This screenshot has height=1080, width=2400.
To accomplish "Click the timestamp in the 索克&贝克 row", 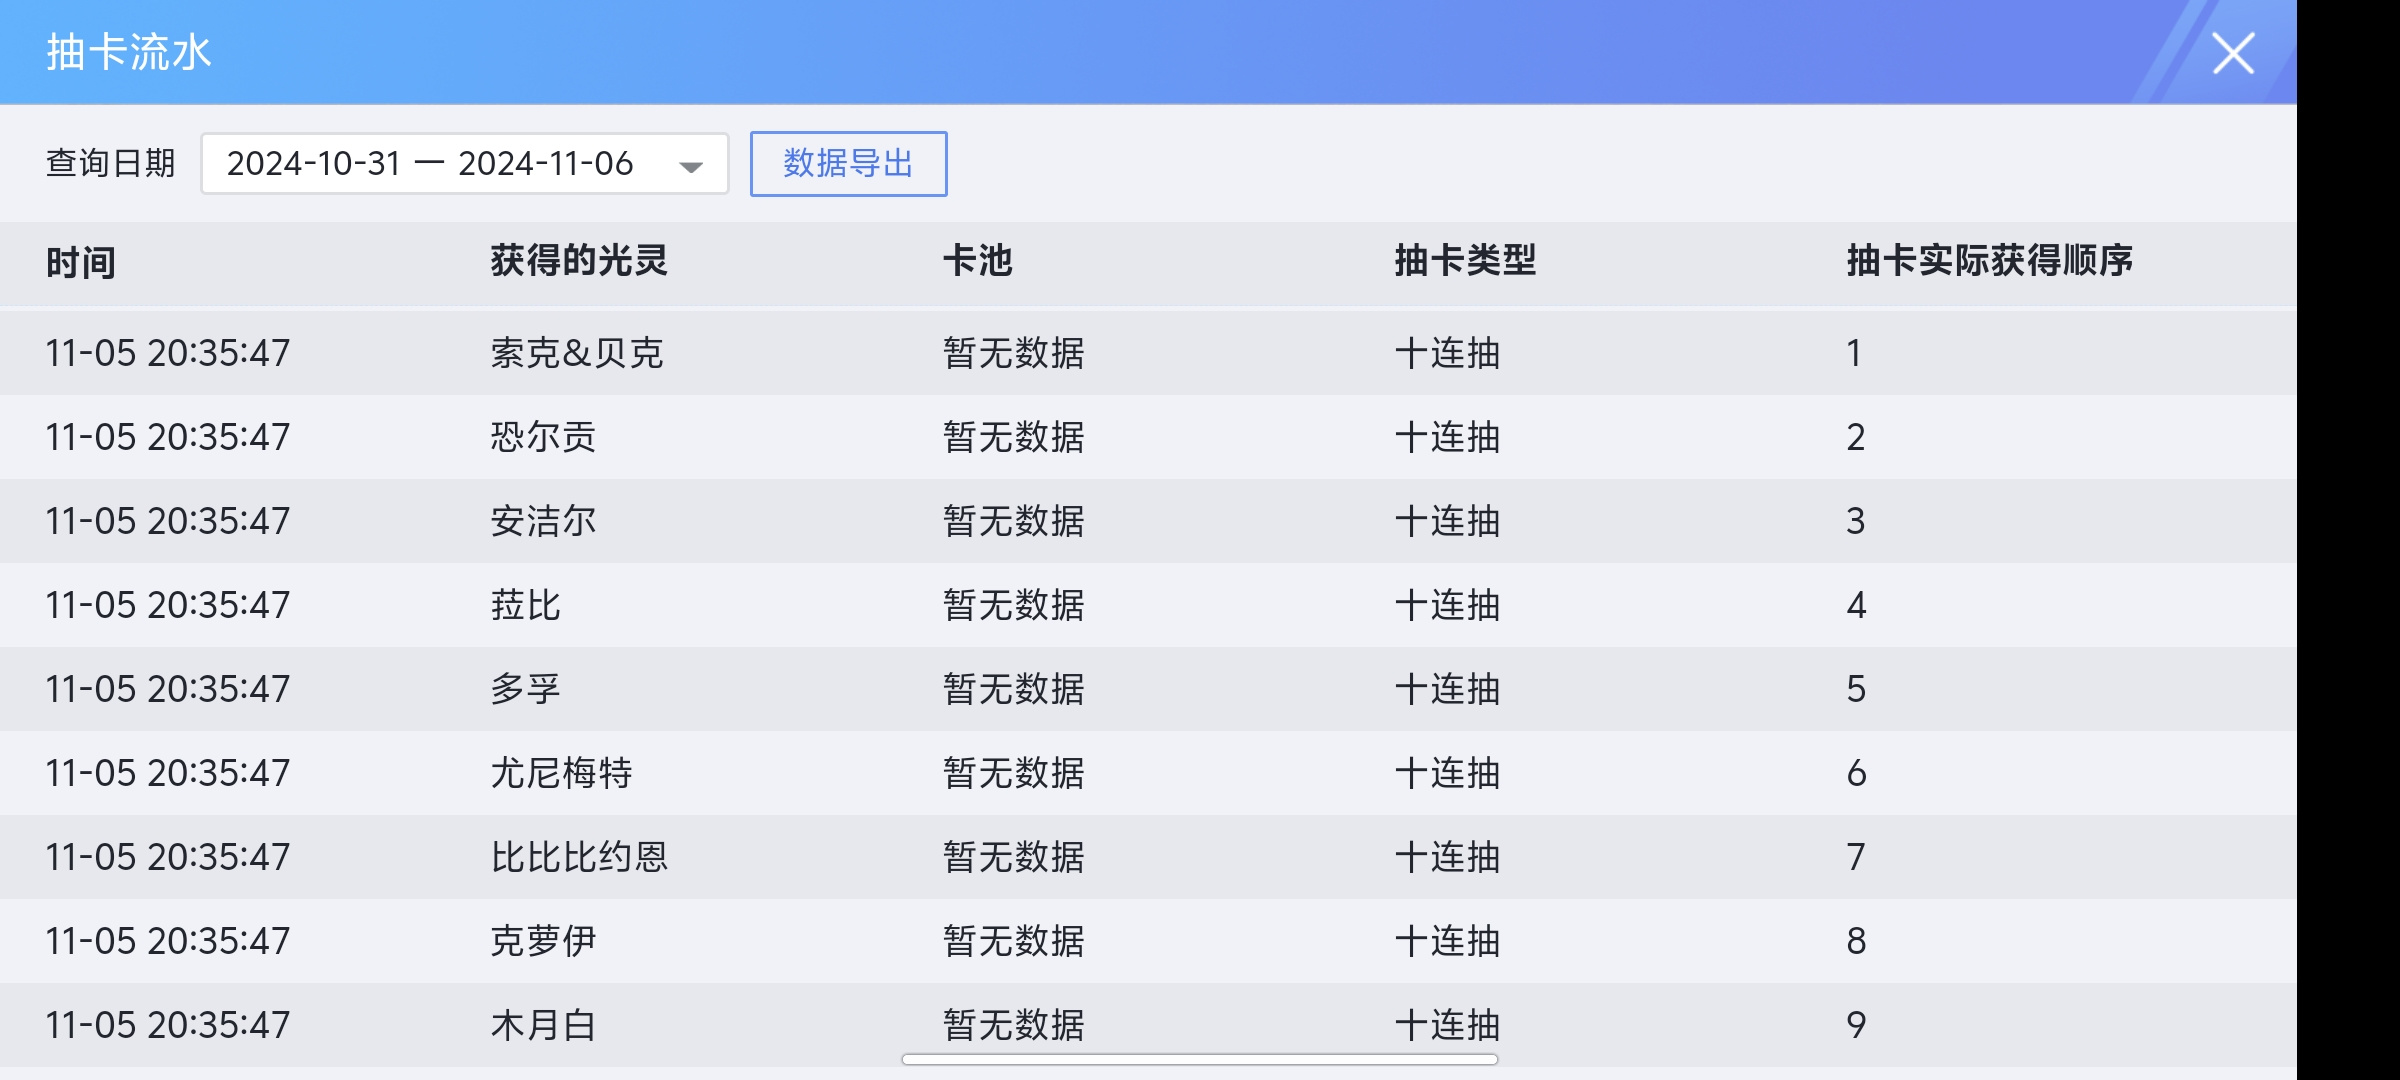I will pos(168,353).
